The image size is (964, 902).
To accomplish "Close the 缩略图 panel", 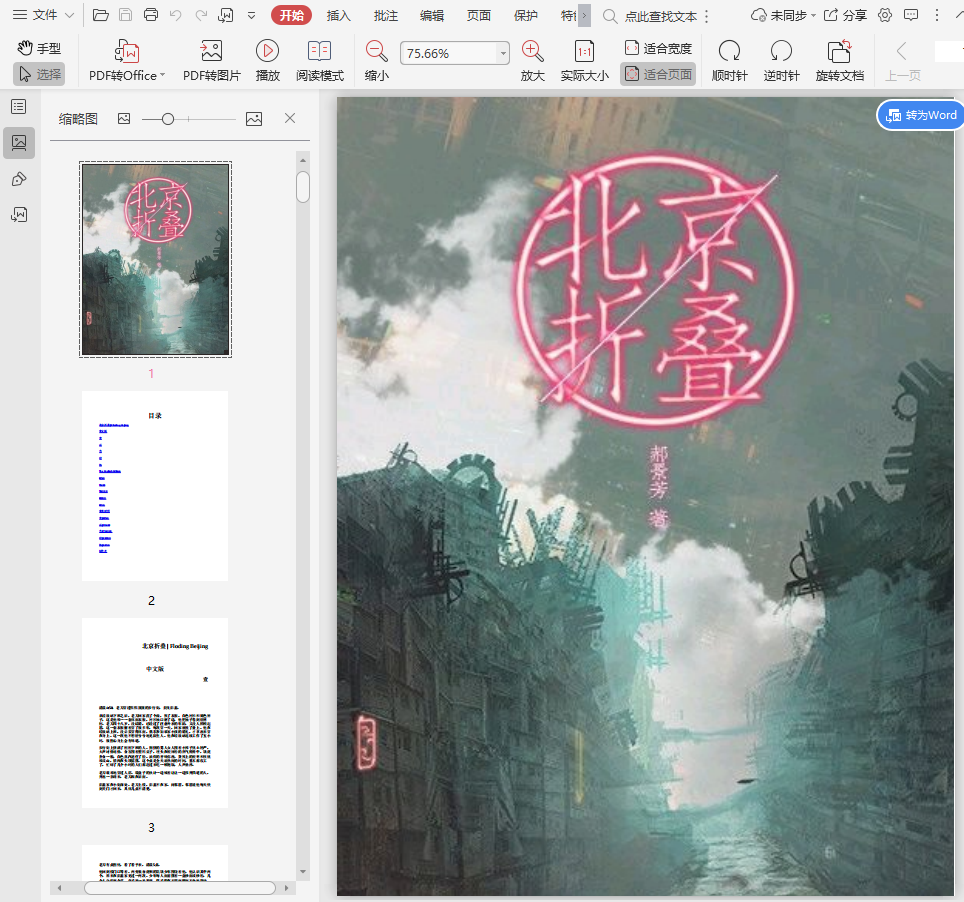I will click(x=290, y=118).
